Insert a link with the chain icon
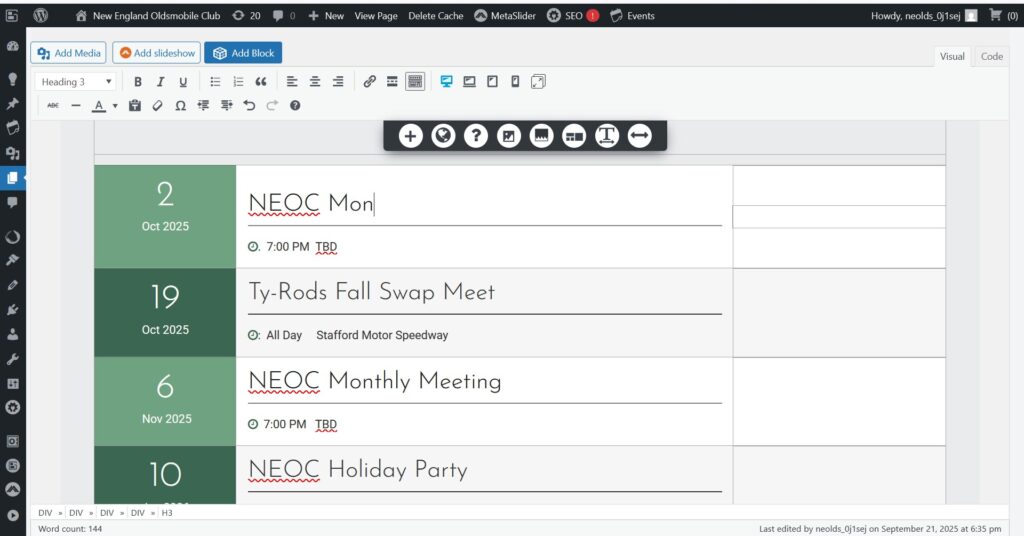Image resolution: width=1024 pixels, height=536 pixels. coord(369,82)
